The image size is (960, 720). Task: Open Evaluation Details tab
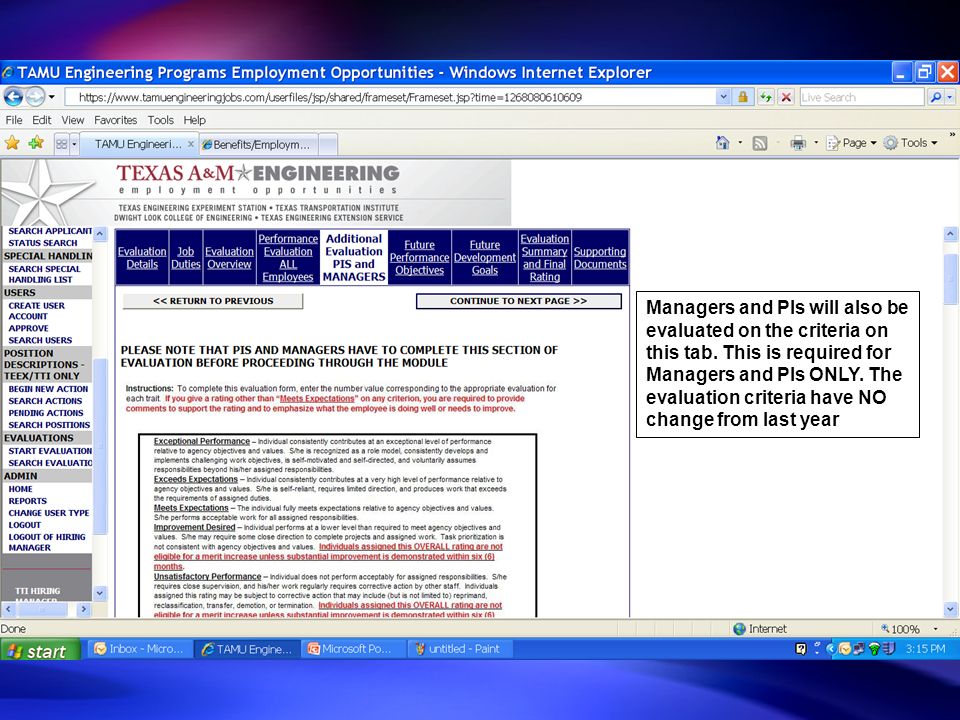142,258
